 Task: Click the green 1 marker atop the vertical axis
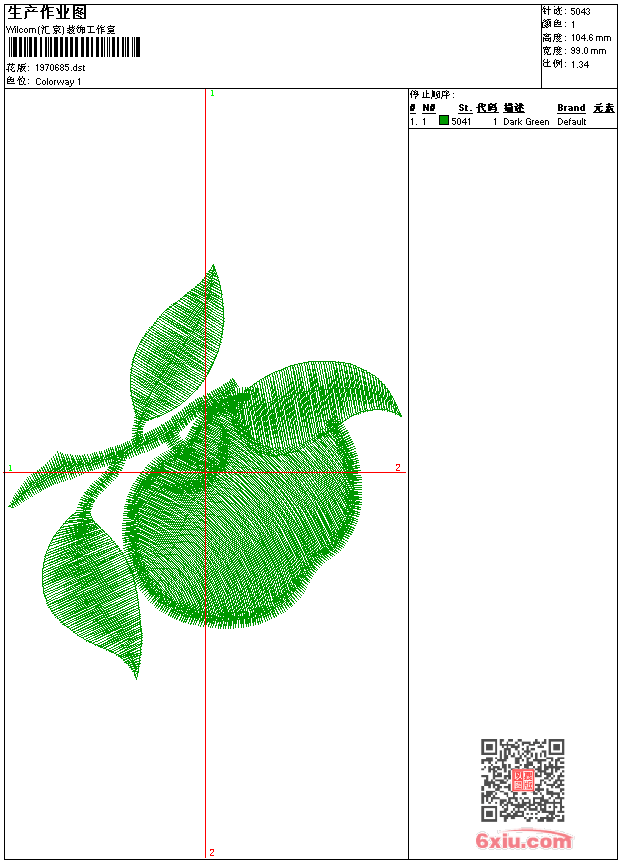click(212, 93)
